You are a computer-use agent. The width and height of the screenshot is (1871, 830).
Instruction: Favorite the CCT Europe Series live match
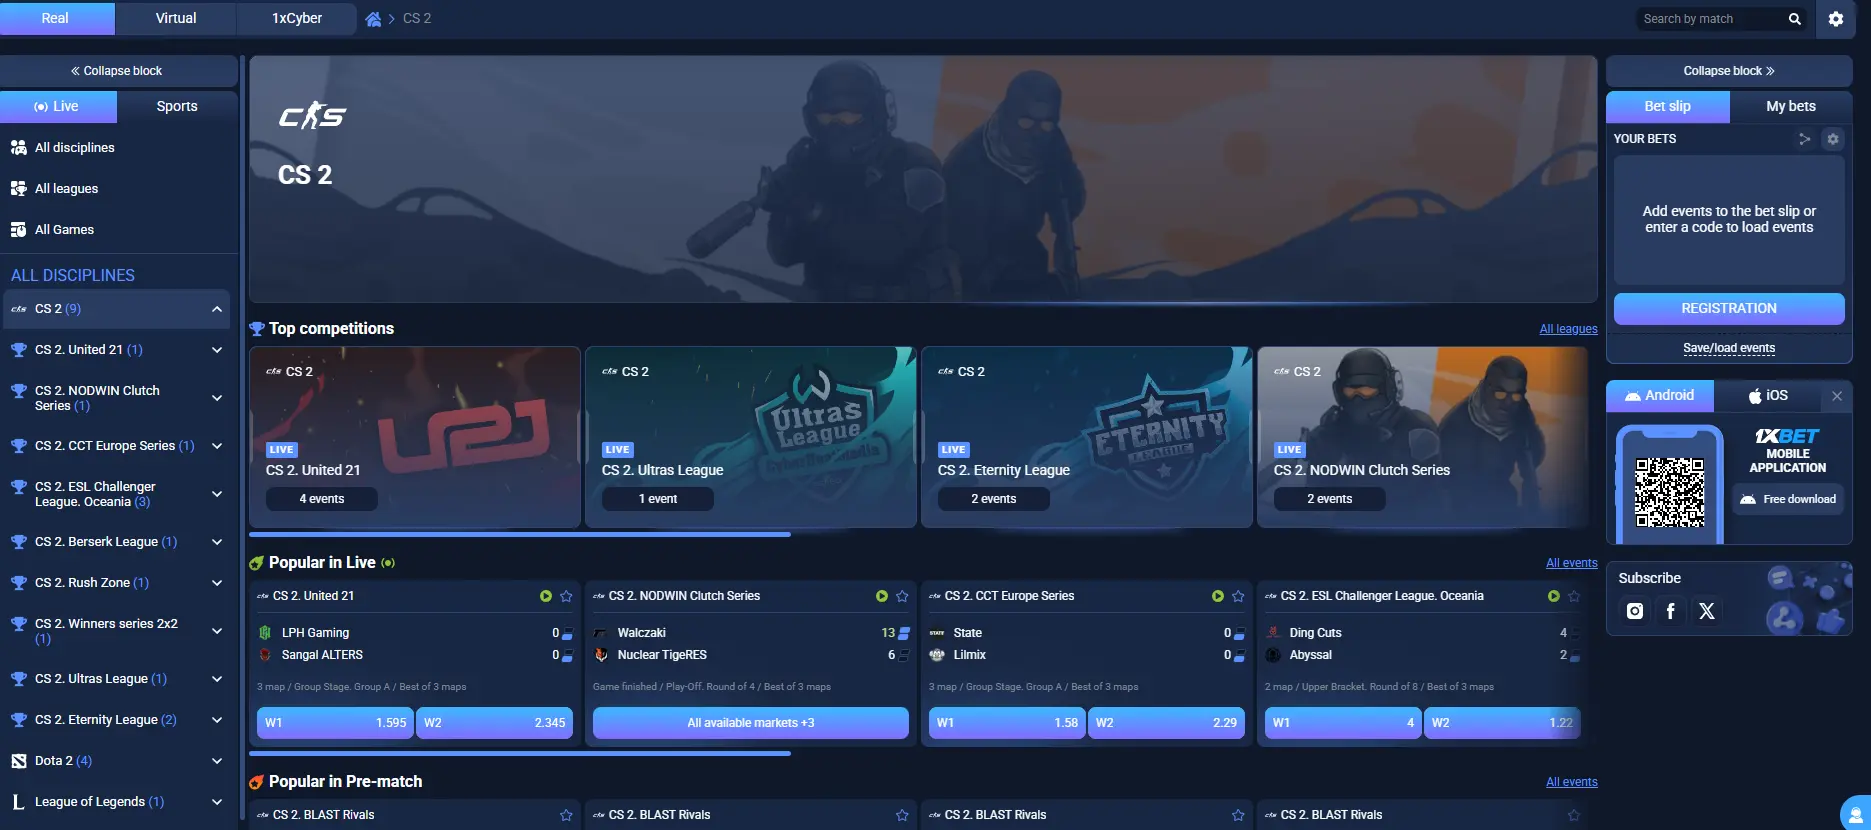(1238, 596)
